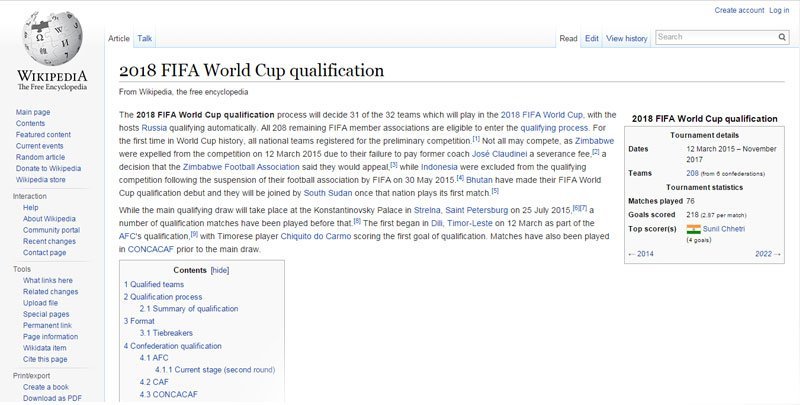
Task: Open About Wikipedia
Action: (49, 219)
